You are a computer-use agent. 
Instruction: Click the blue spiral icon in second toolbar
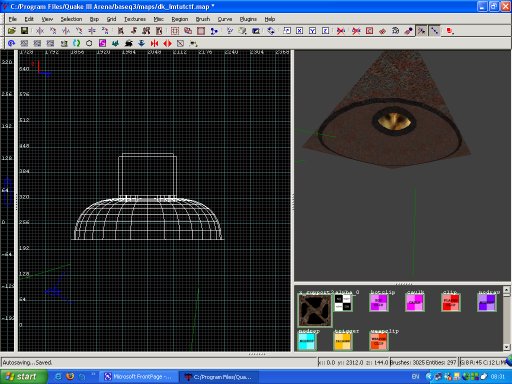11,43
